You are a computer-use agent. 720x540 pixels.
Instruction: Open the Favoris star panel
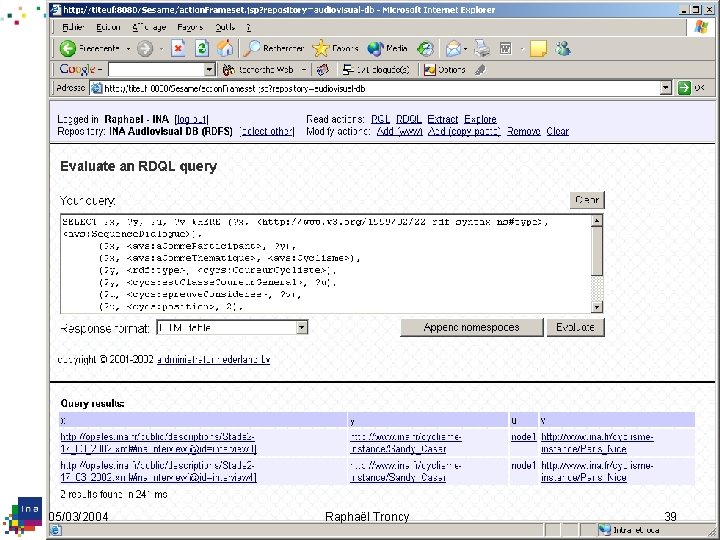[335, 48]
